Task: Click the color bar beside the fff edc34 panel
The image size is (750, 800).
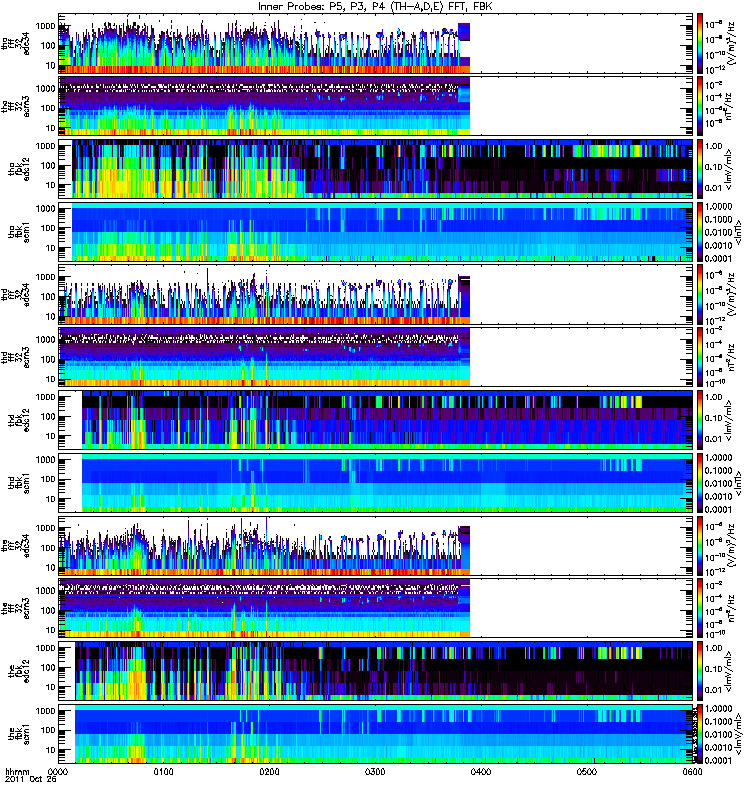Action: pos(699,545)
